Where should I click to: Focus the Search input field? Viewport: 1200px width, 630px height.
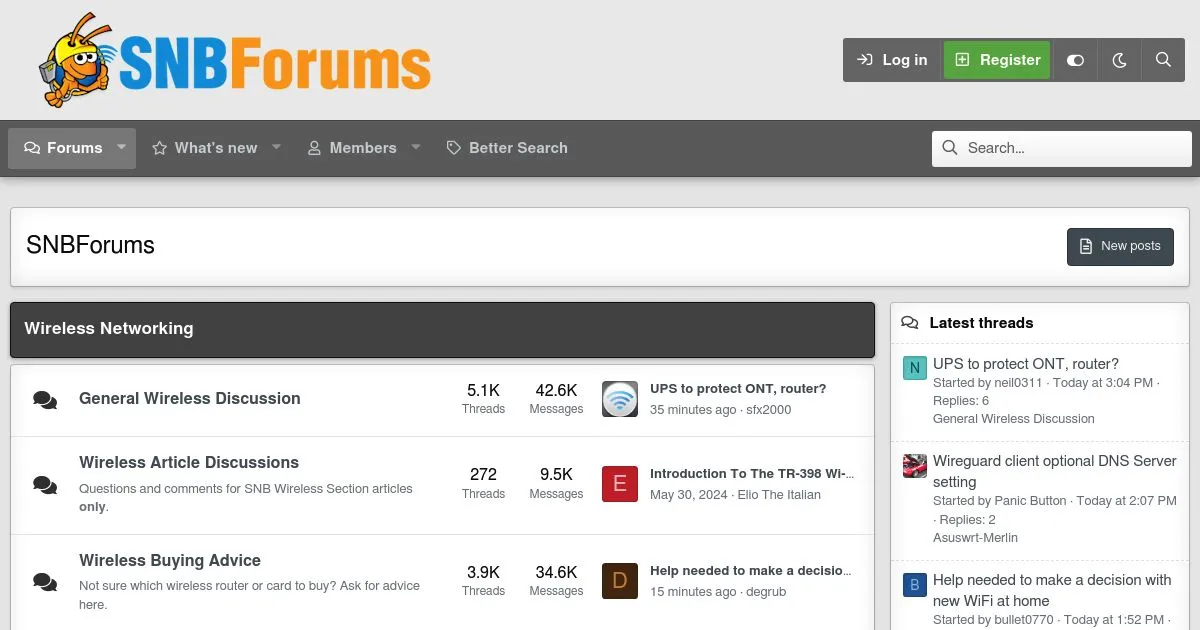1062,148
